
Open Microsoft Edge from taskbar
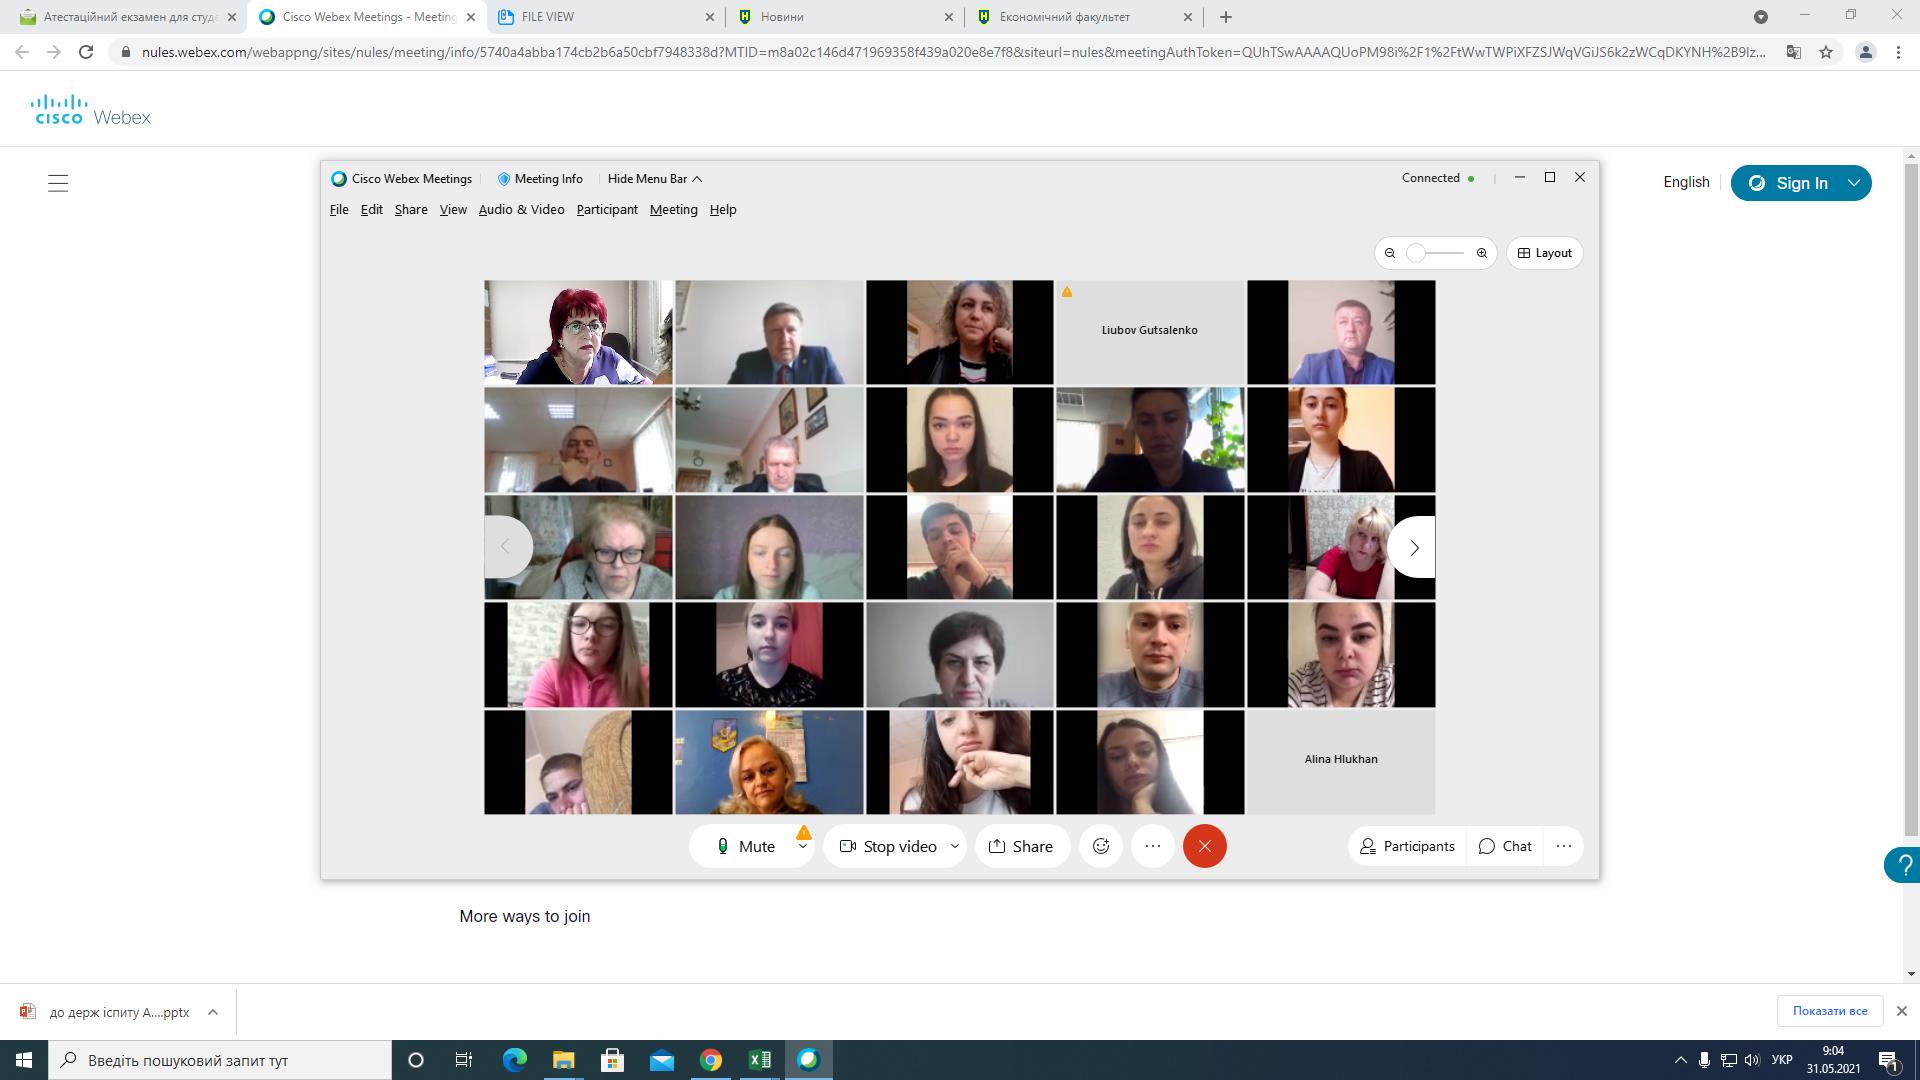tap(514, 1060)
